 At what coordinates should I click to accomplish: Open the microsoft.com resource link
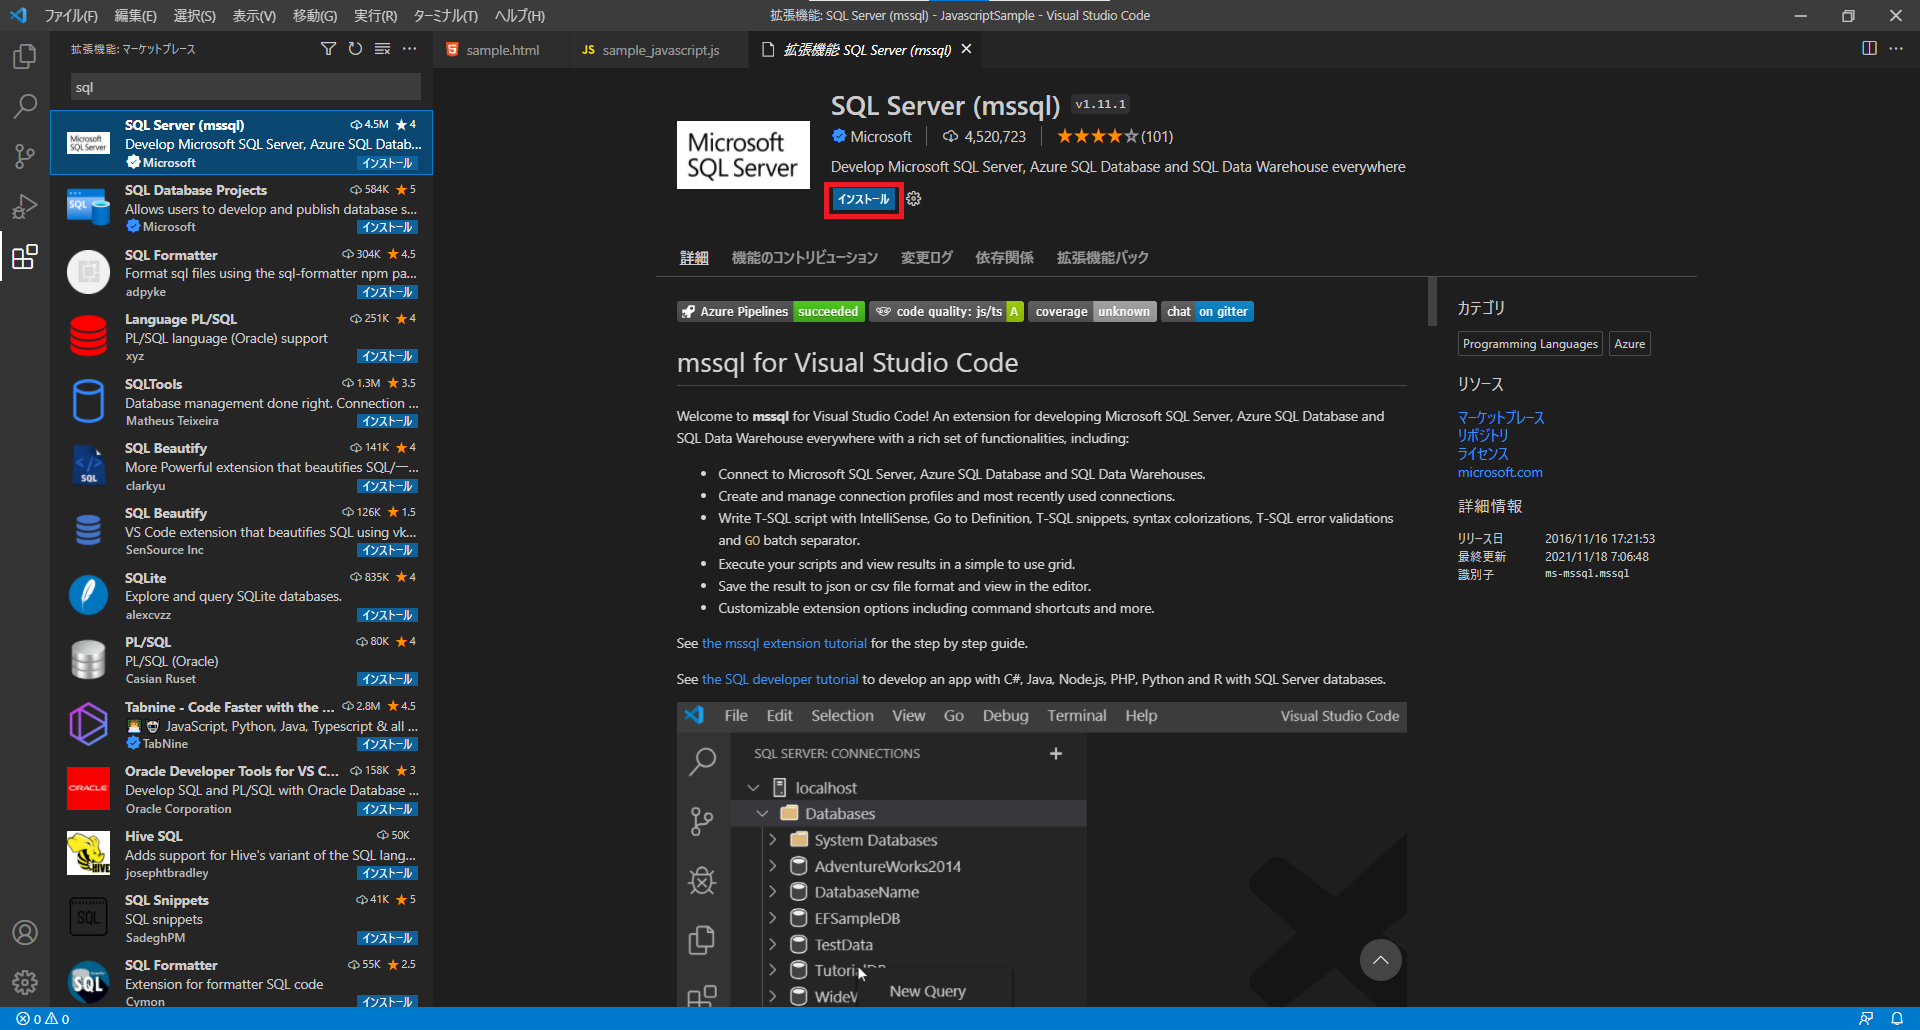[x=1500, y=473]
